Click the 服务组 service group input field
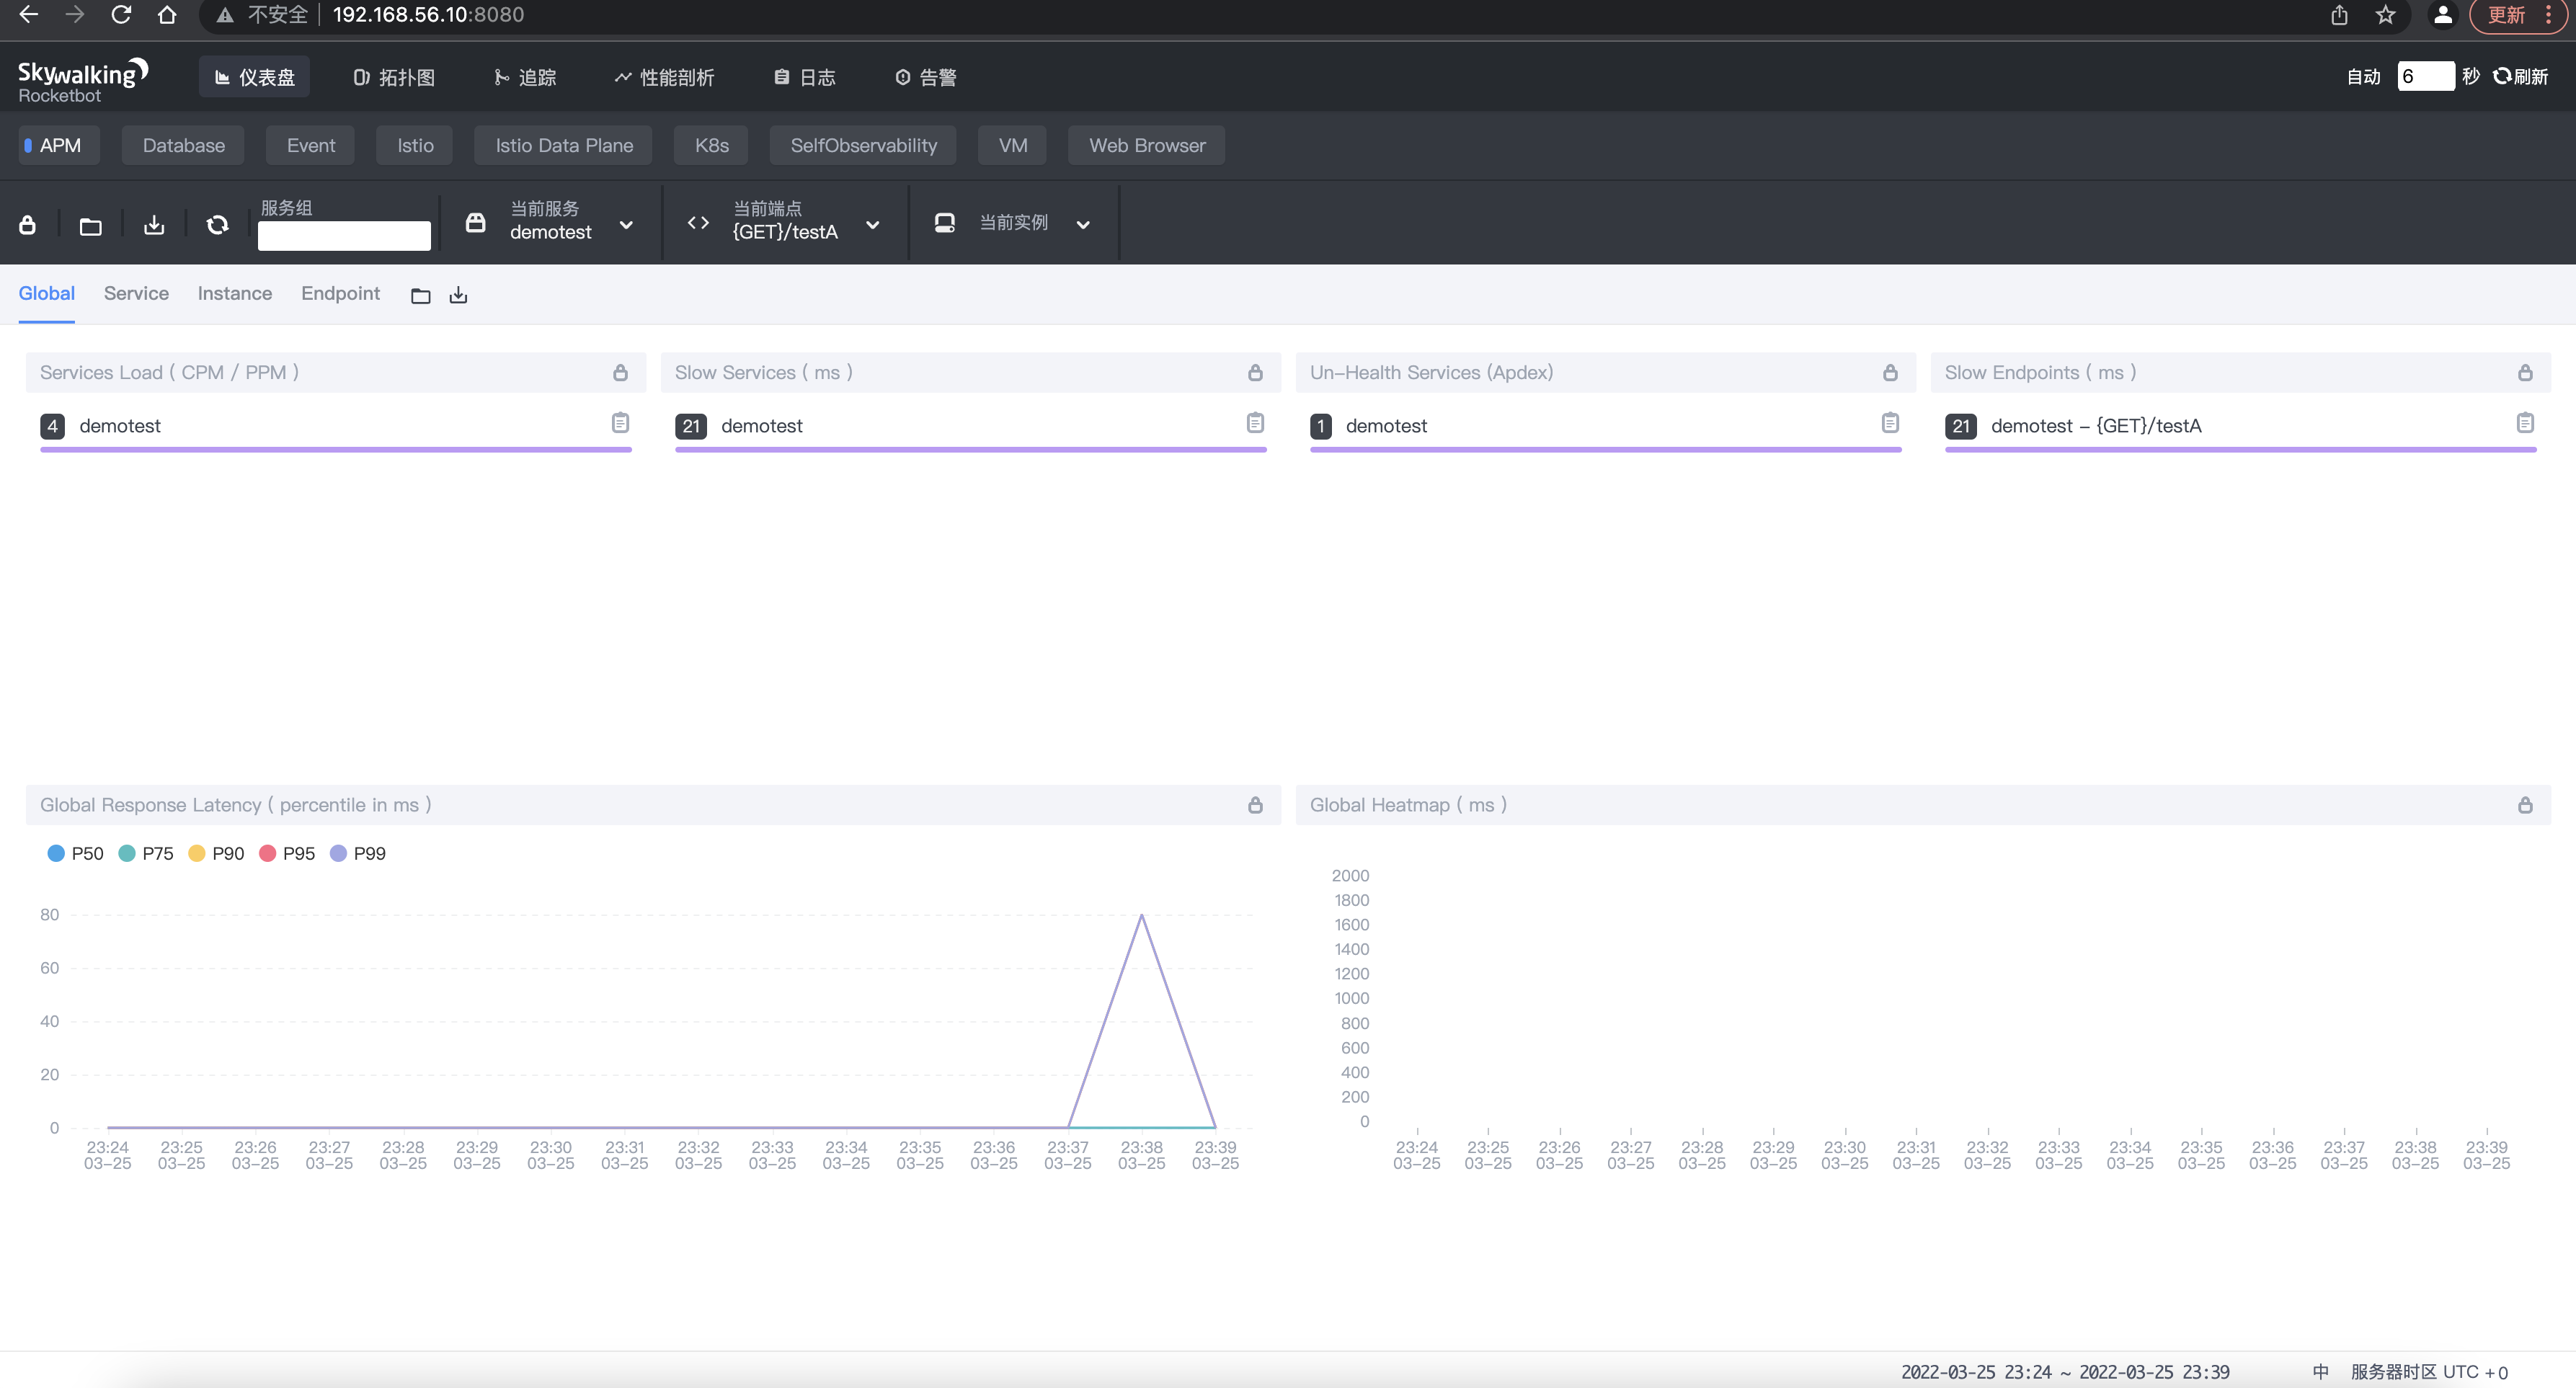 tap(344, 235)
